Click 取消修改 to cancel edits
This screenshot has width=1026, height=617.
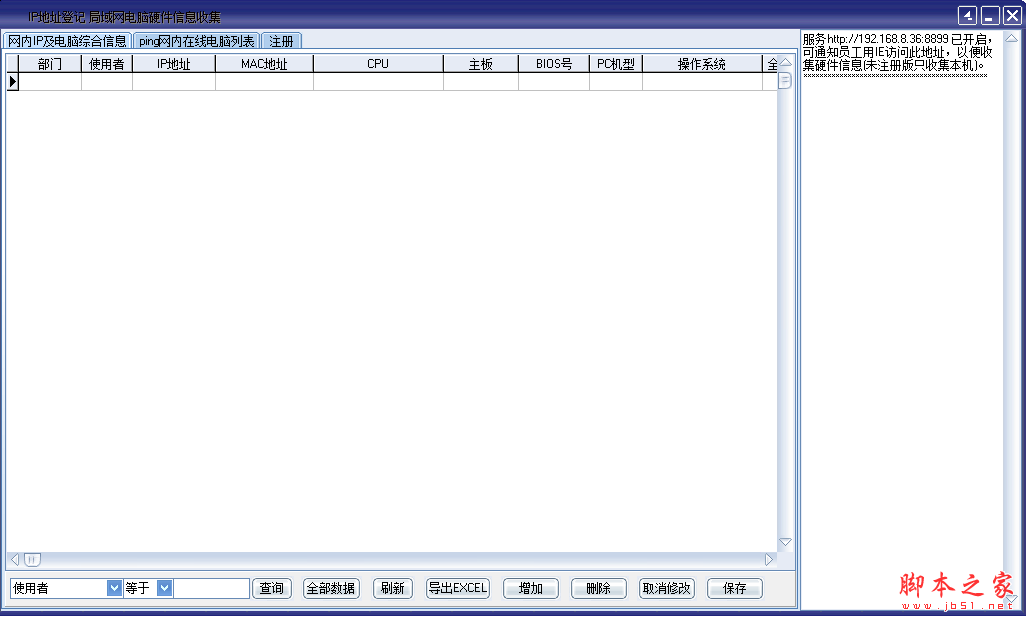(666, 588)
